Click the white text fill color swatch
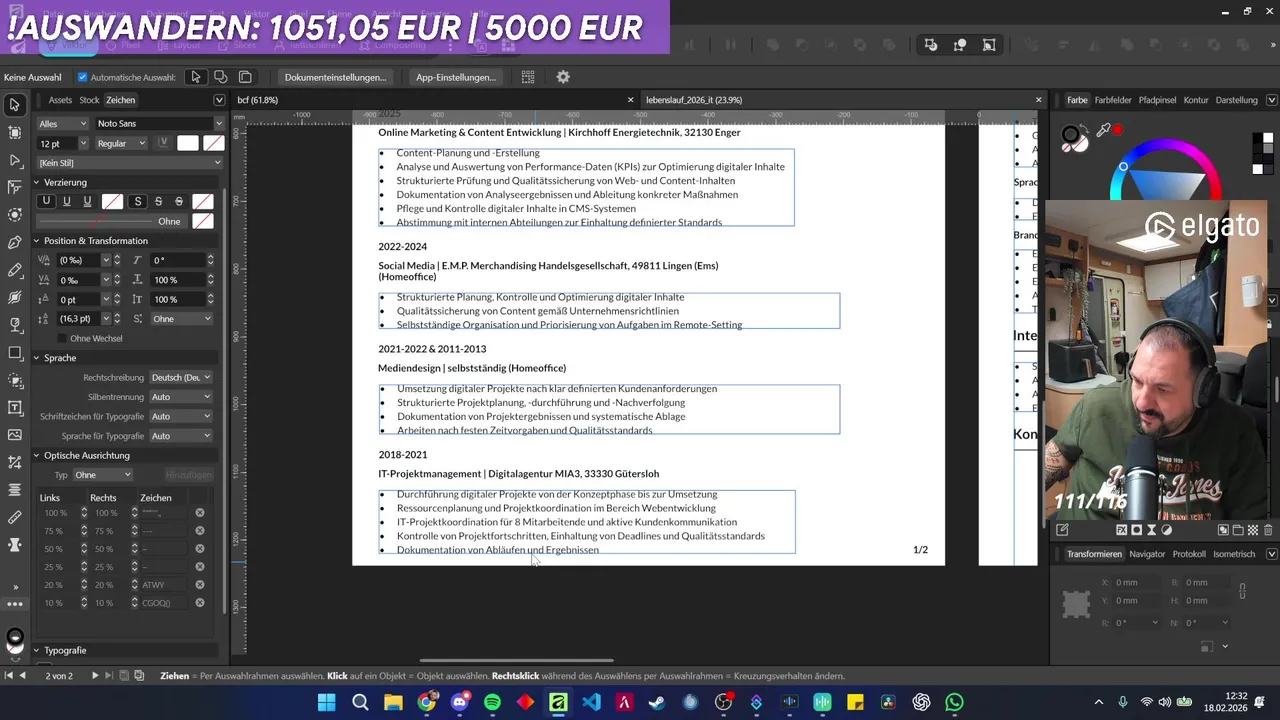Viewport: 1280px width, 720px height. pos(188,143)
